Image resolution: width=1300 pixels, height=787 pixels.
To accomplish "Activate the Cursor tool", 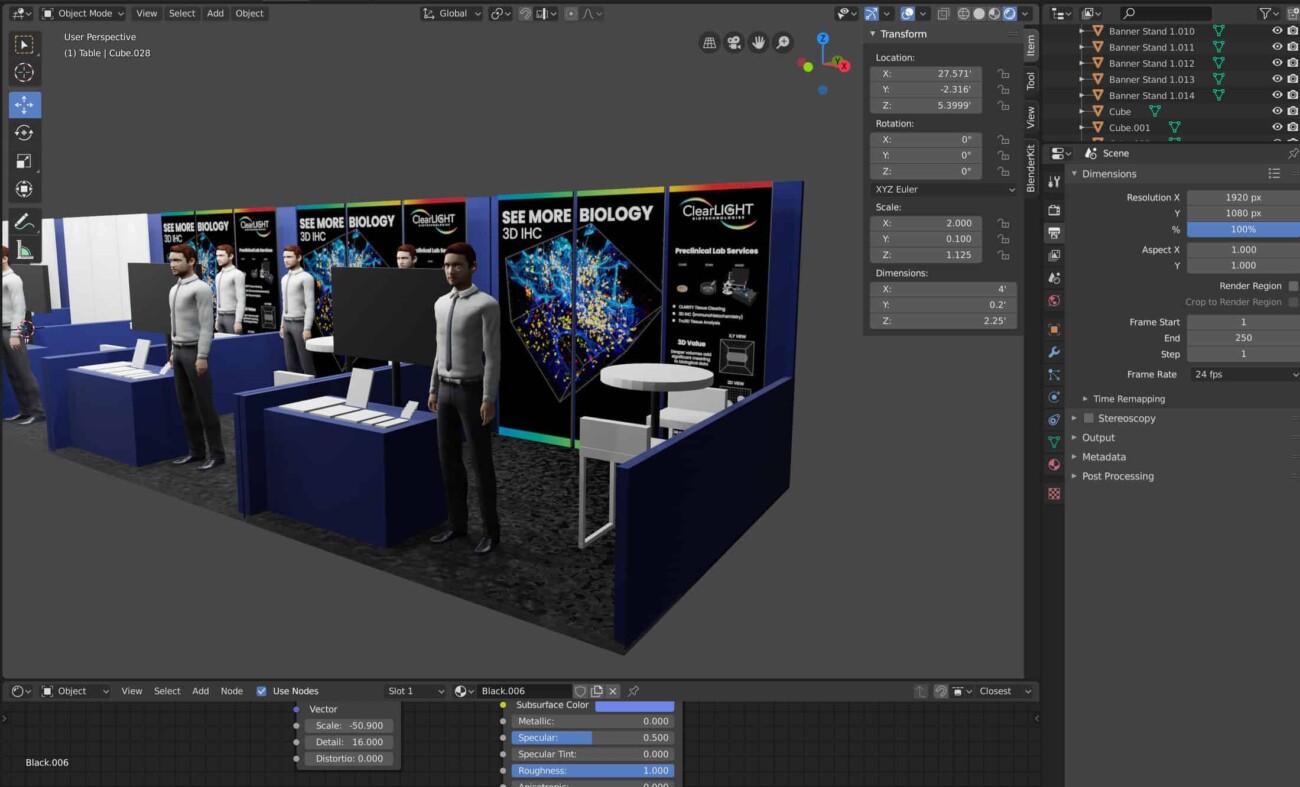I will click(x=24, y=73).
